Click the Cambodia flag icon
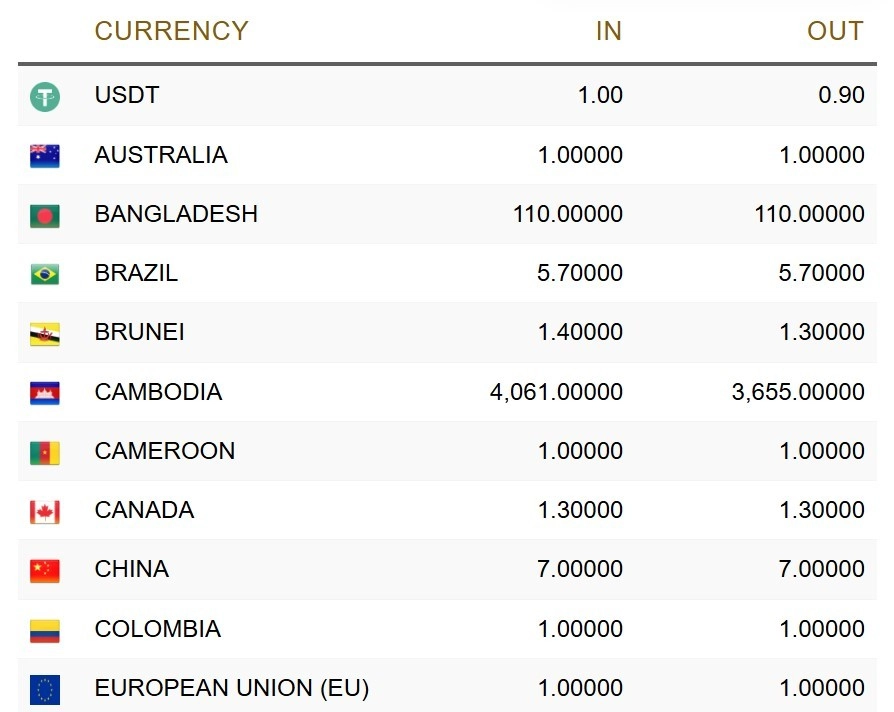894x712 pixels. (x=45, y=392)
